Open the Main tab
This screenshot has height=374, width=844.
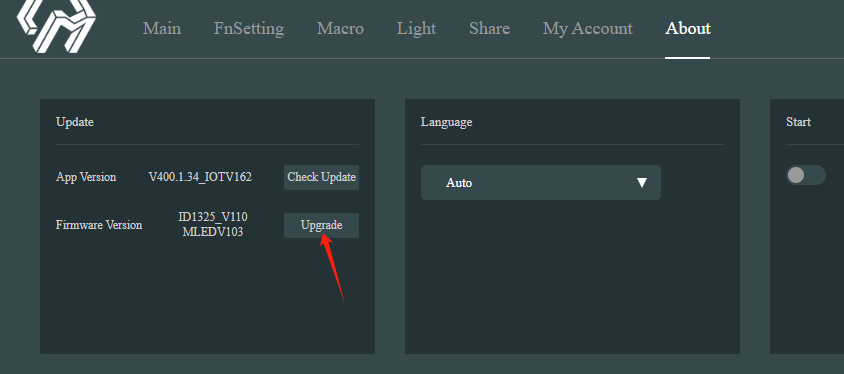(162, 29)
